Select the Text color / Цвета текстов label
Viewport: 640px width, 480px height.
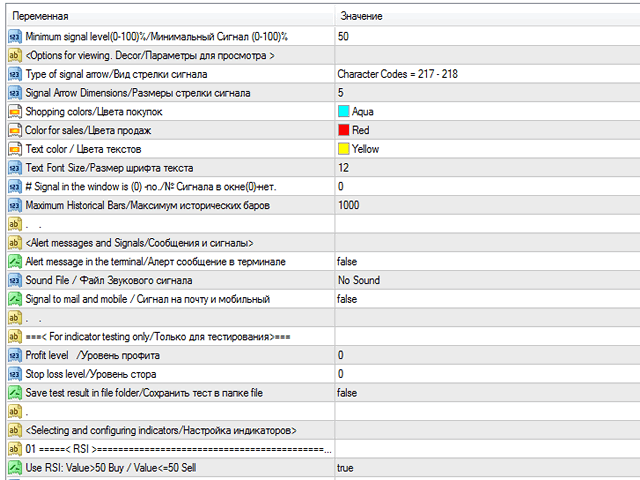83,149
